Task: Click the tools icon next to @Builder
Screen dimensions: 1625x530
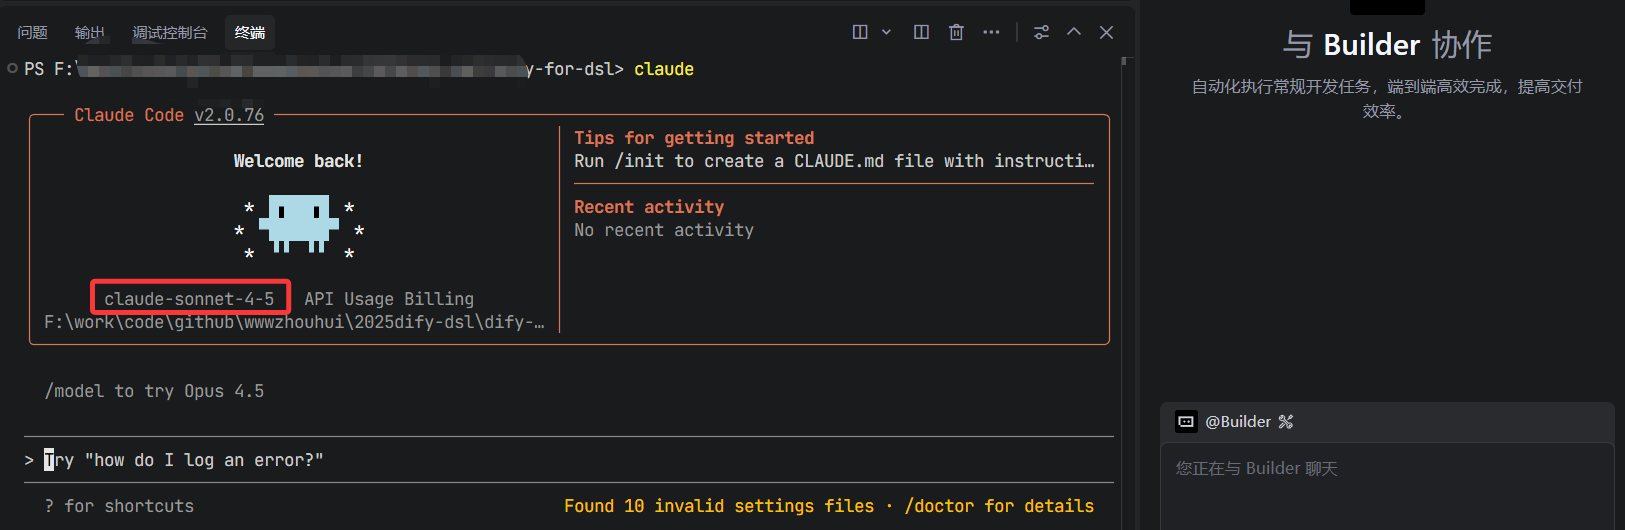Action: [x=1286, y=422]
